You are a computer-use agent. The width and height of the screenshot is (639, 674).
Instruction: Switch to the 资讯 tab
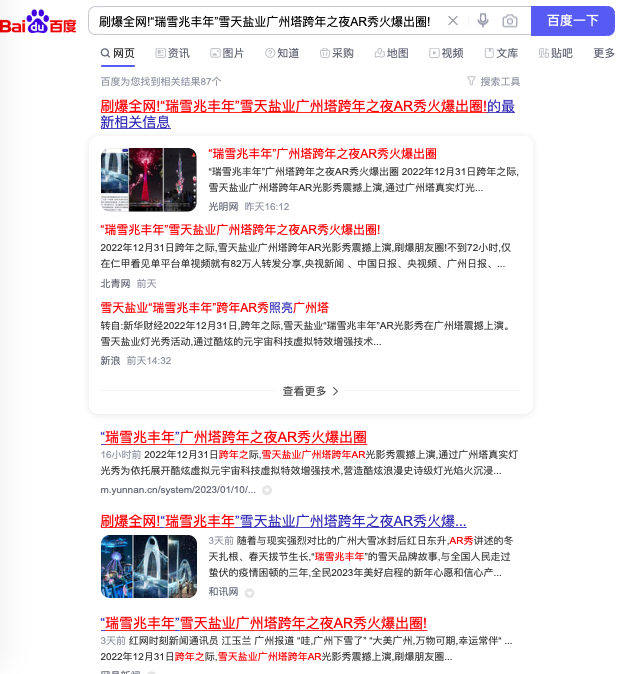pos(172,53)
